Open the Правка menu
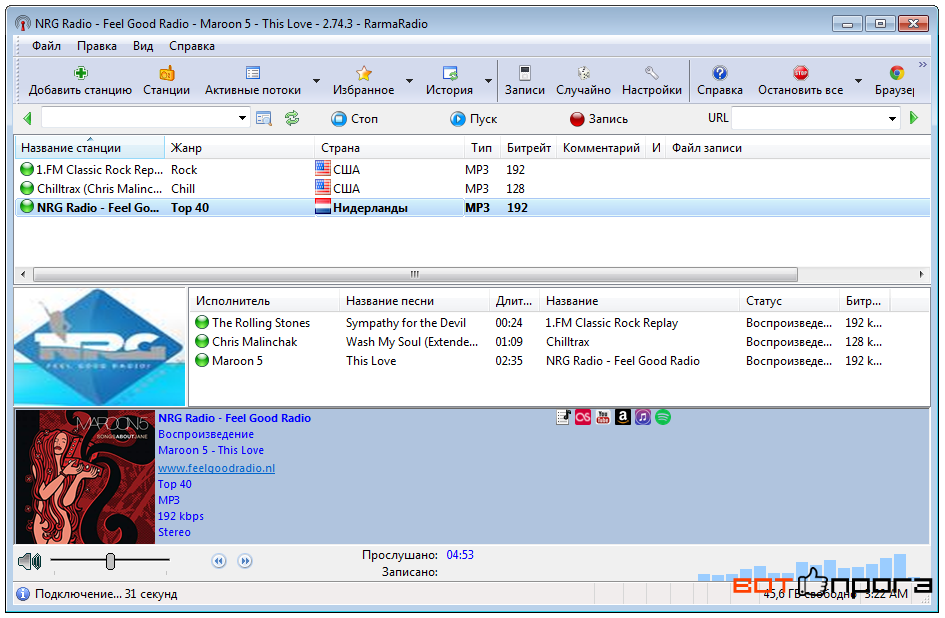This screenshot has width=945, height=618. pos(96,46)
